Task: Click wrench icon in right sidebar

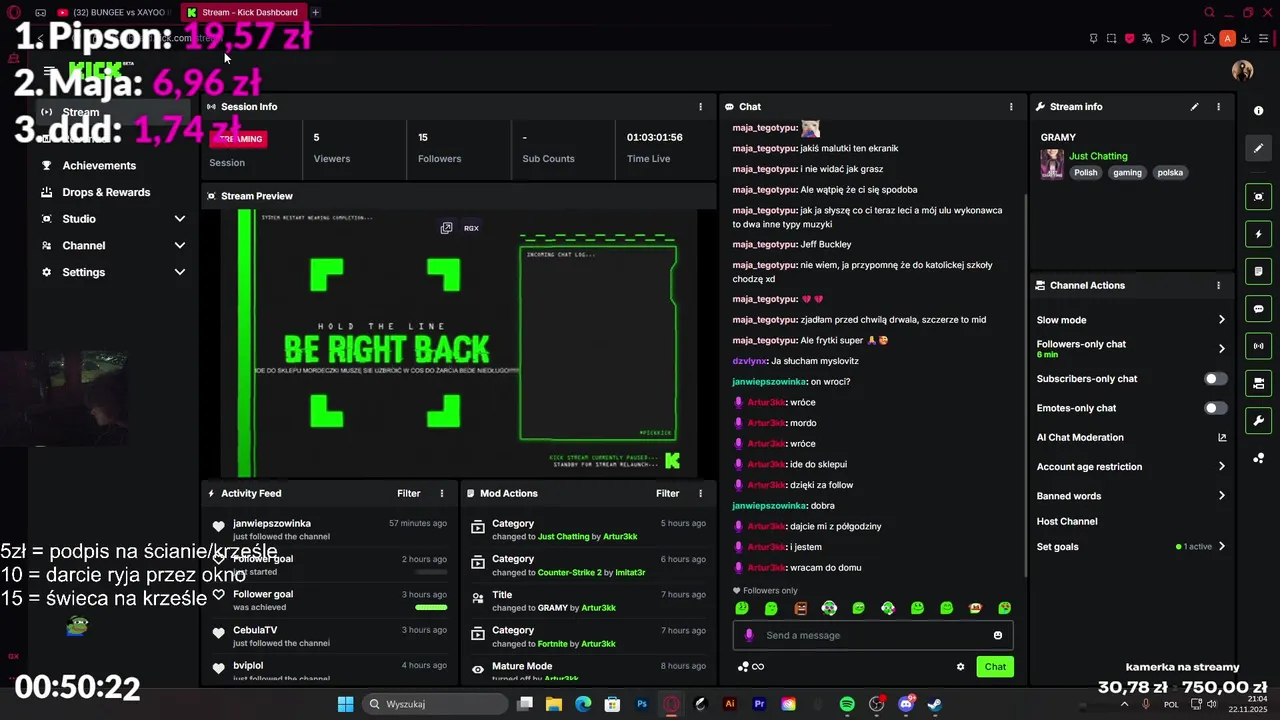Action: 1259,420
